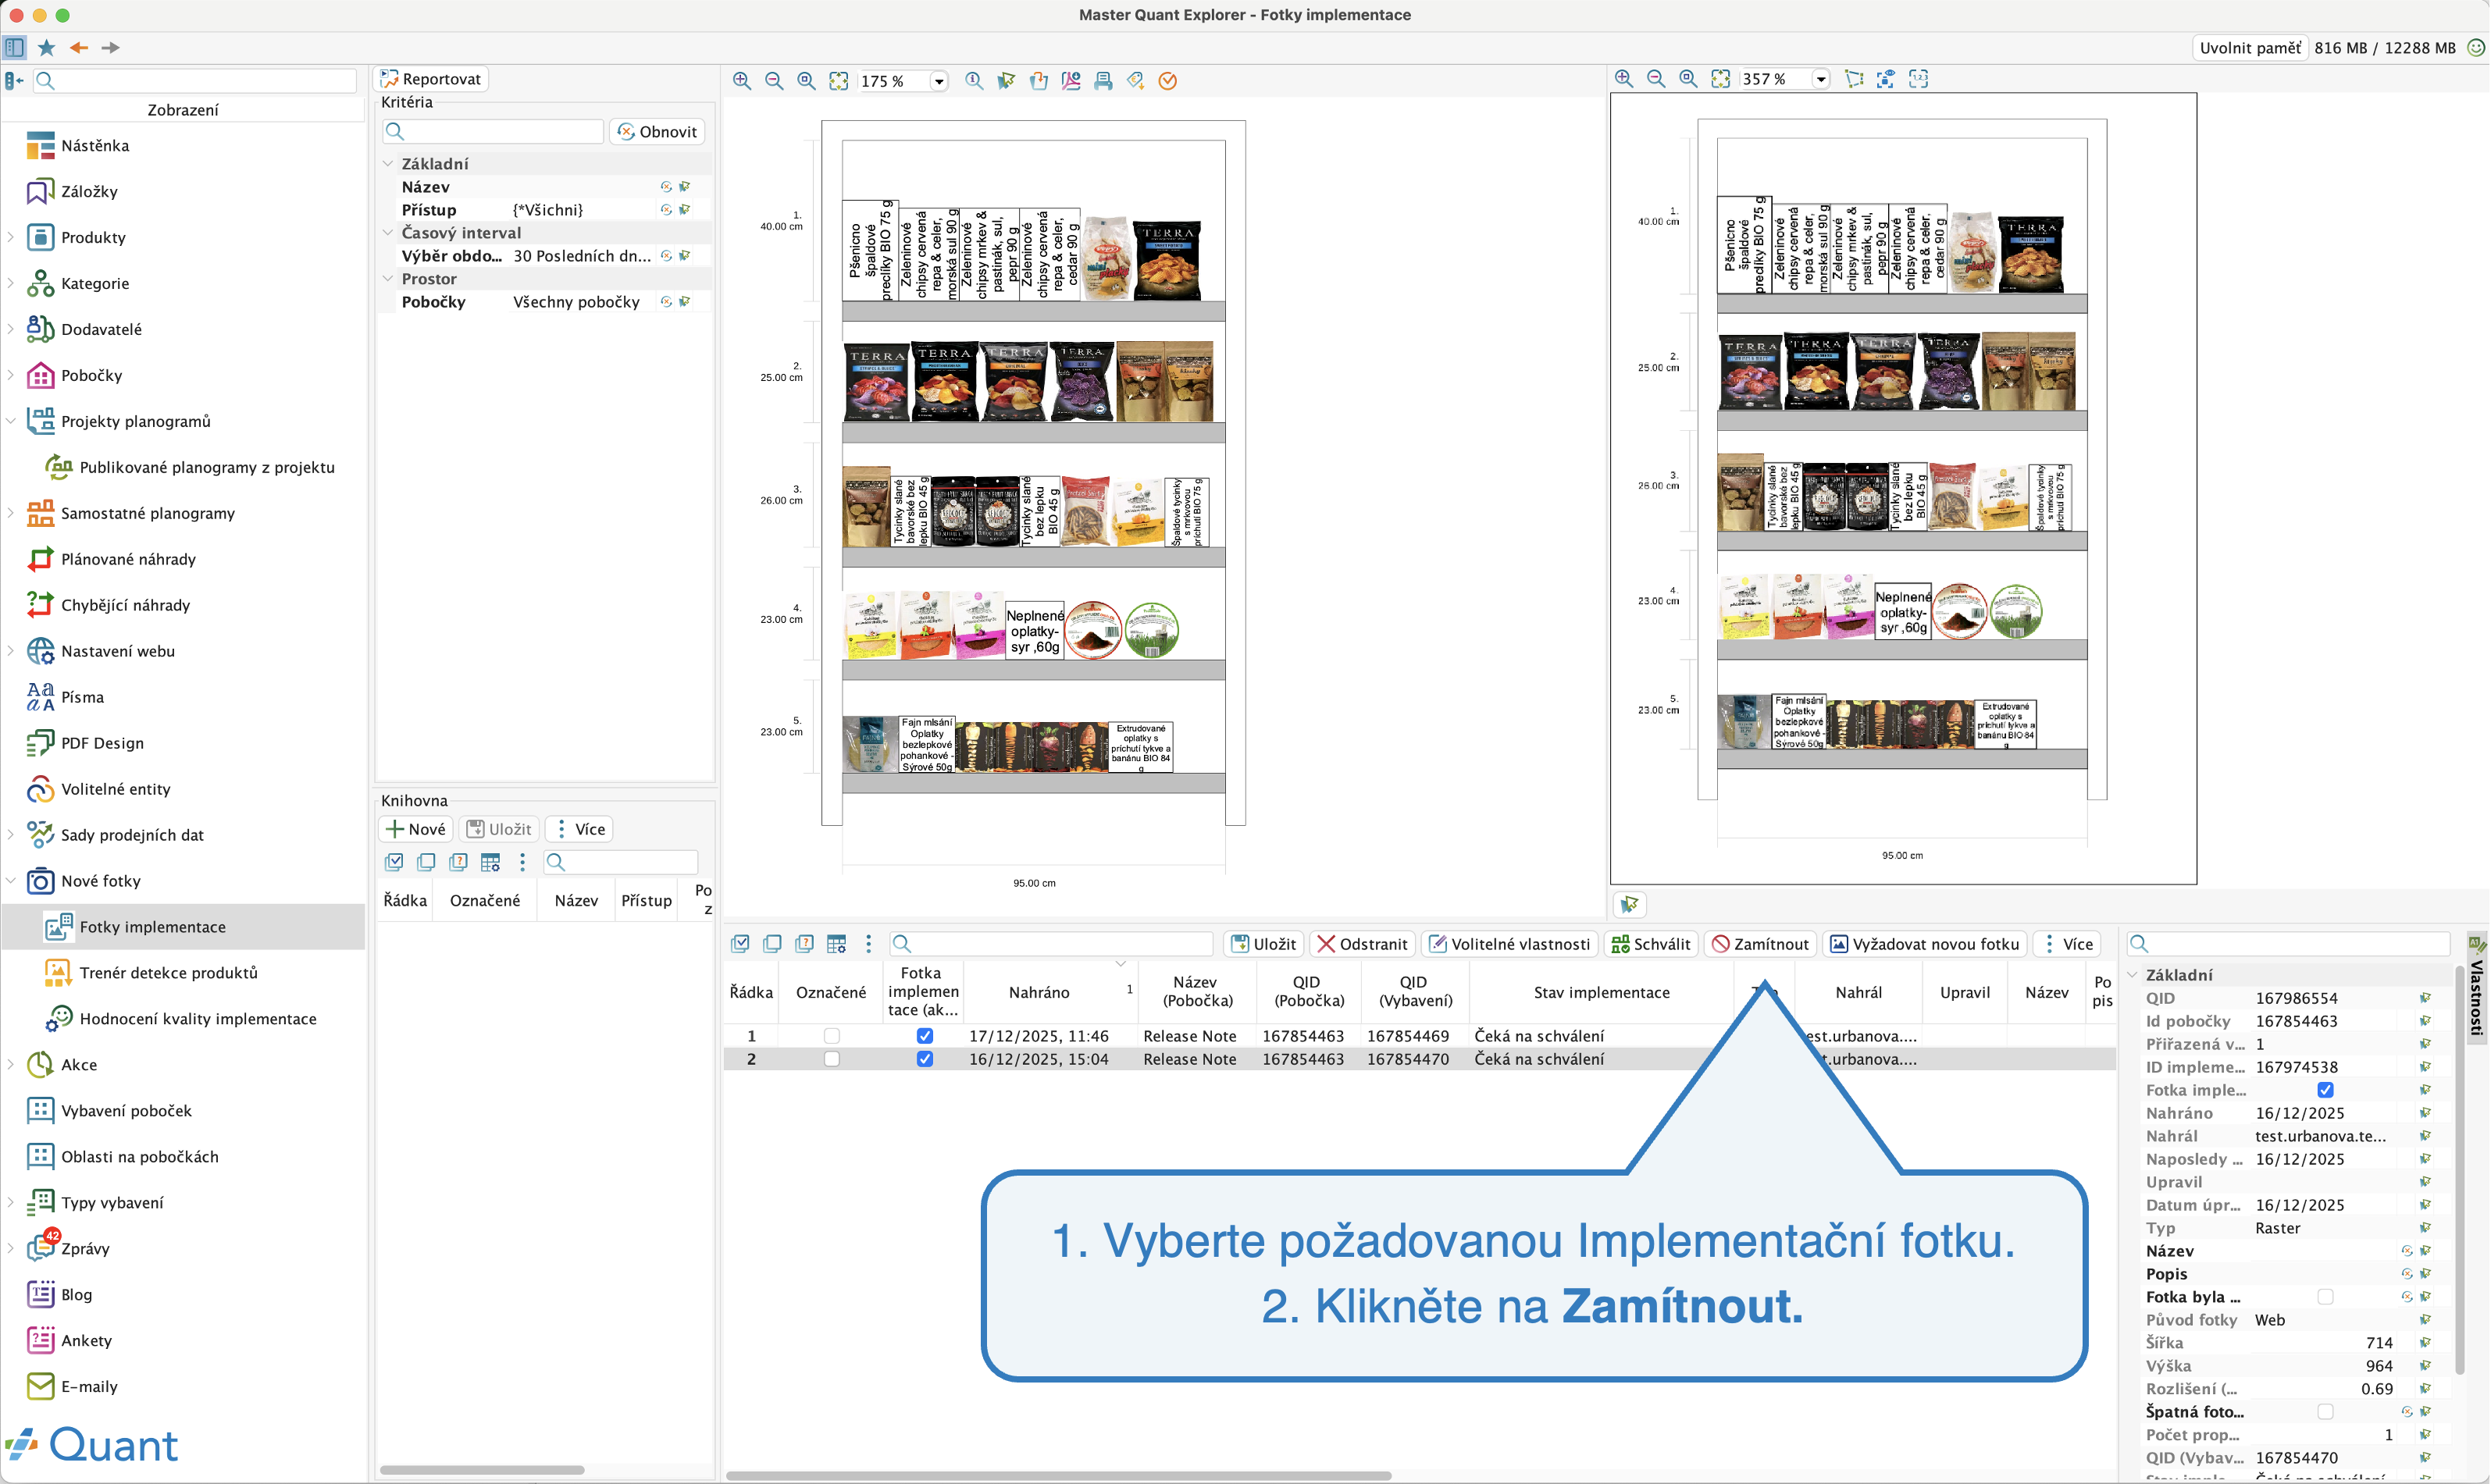Click the photo table horizontal scrollbar
Screen dimensions: 2491x1484
1059,1475
